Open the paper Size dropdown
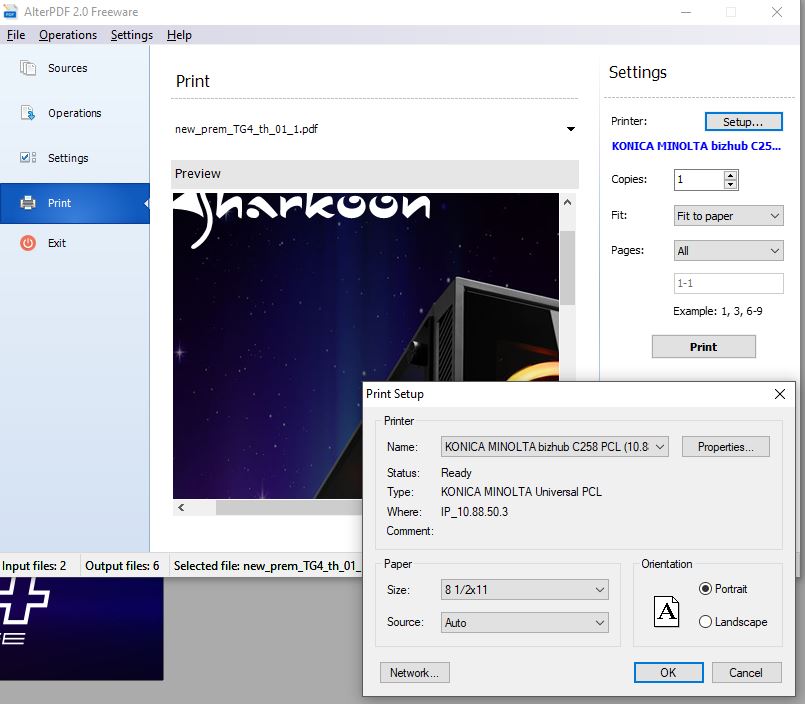Viewport: 805px width, 704px height. pyautogui.click(x=525, y=589)
